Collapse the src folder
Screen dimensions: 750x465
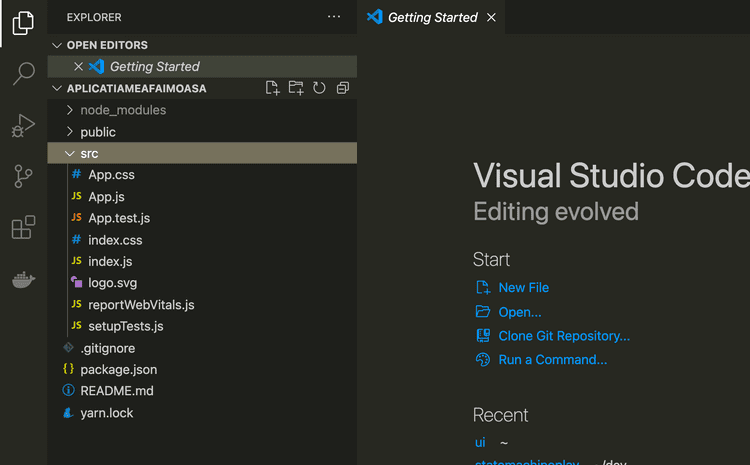pyautogui.click(x=89, y=153)
